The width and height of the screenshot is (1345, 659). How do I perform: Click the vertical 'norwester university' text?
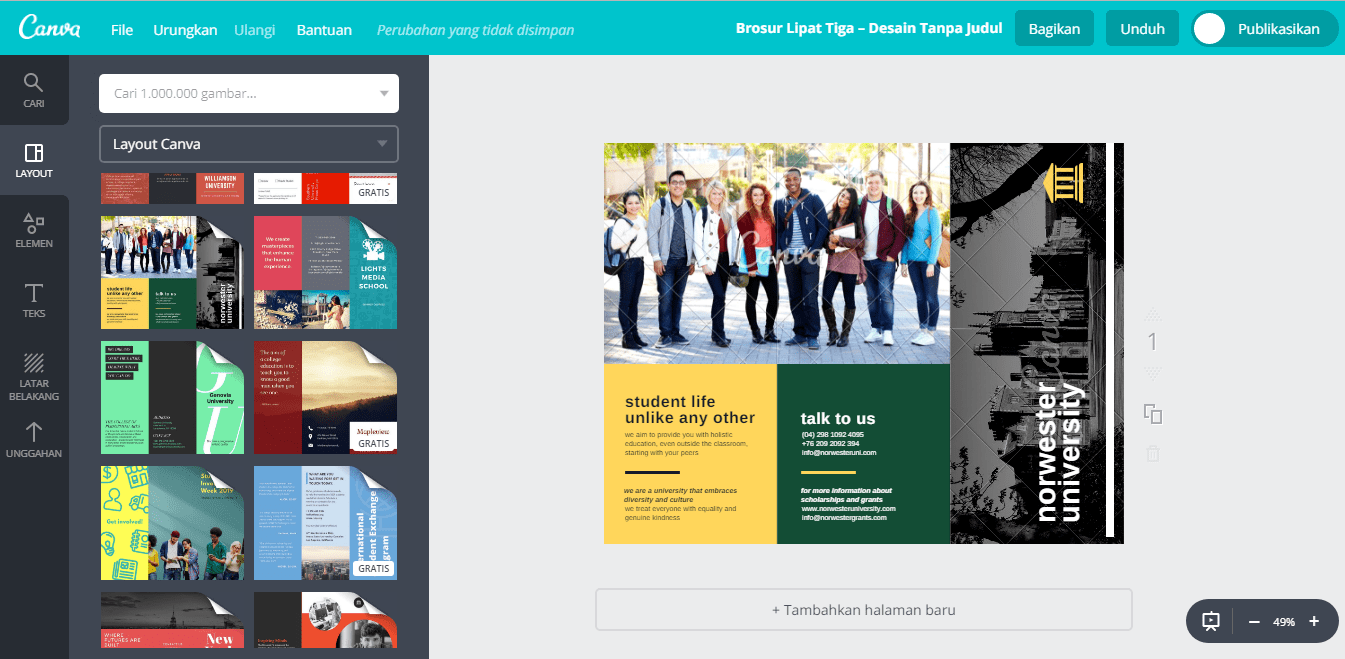coord(1059,451)
